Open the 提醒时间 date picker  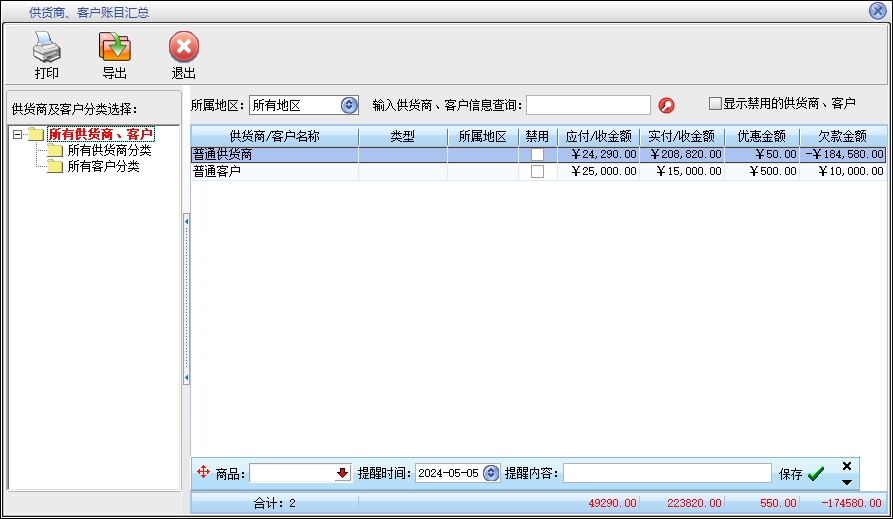click(490, 473)
